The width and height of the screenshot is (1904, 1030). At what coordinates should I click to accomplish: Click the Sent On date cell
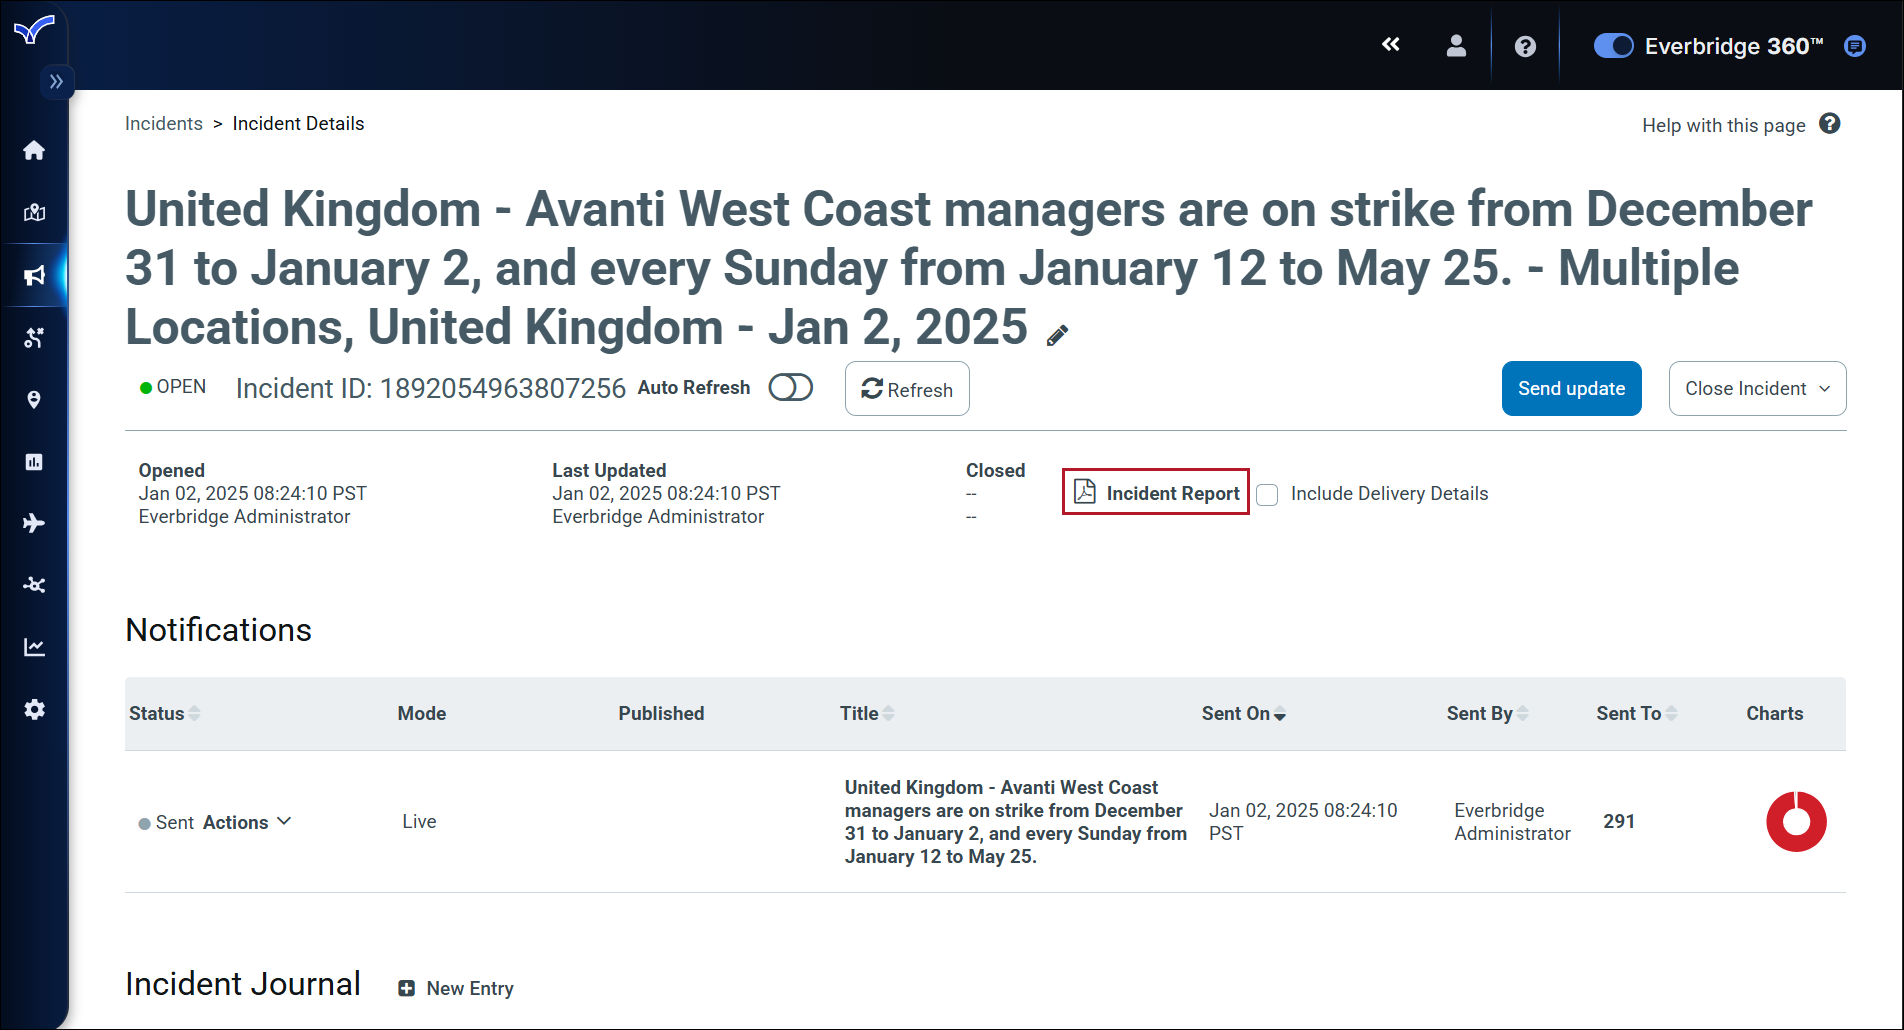click(1303, 822)
